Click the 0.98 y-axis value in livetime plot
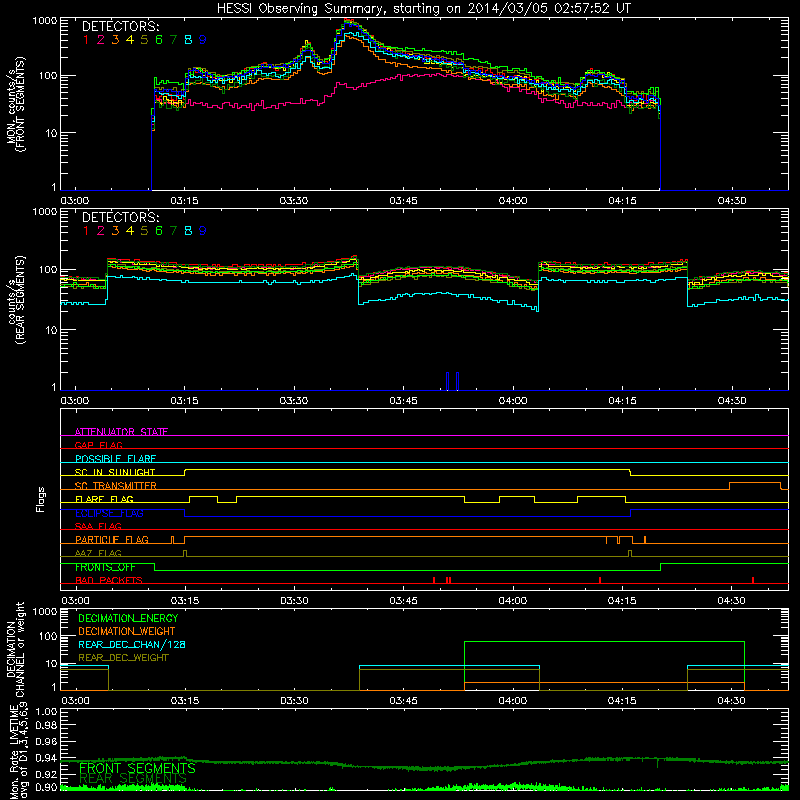Viewport: 800px width, 800px height. click(x=46, y=725)
